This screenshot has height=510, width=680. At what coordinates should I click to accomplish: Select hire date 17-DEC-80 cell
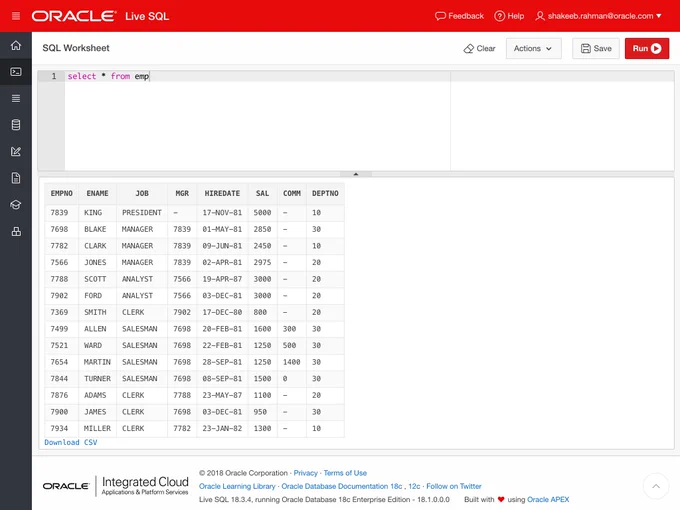point(222,312)
